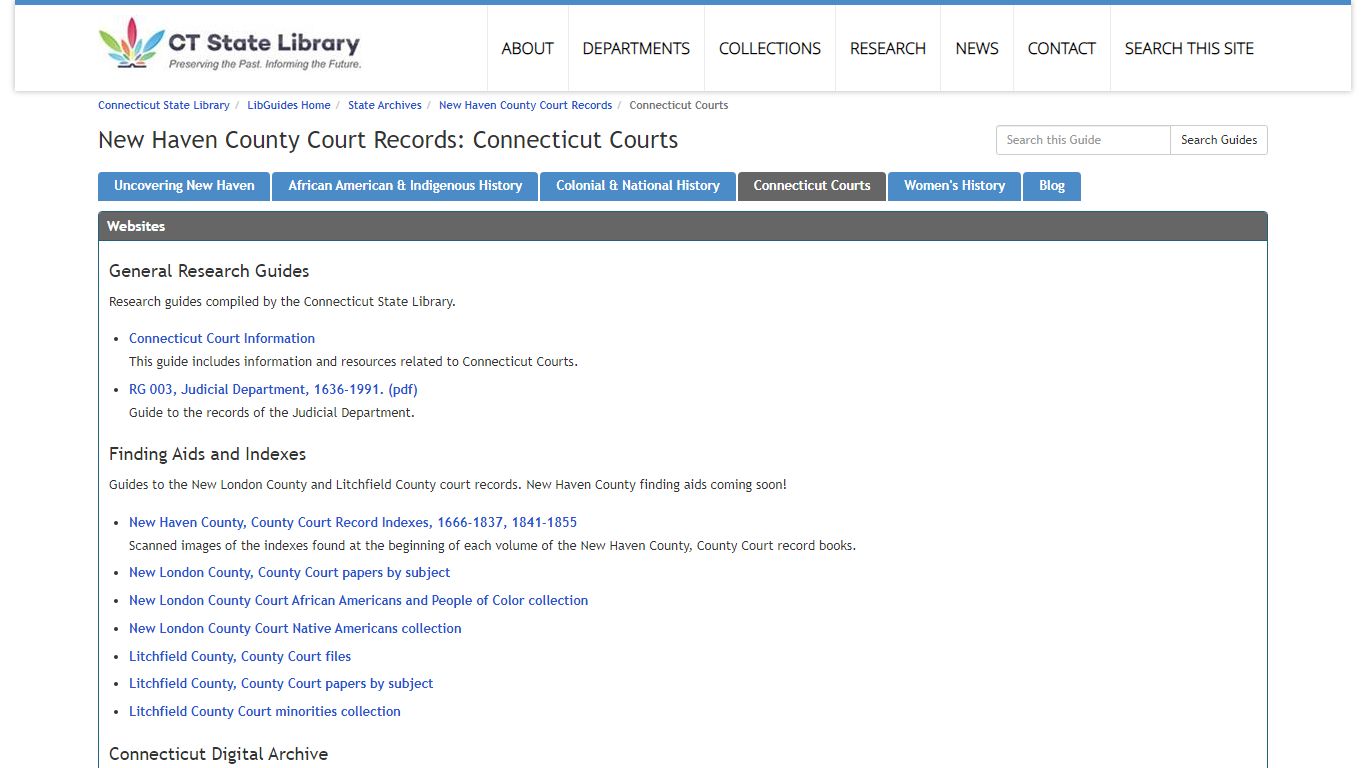Click the Search Guides button
This screenshot has height=768, width=1366.
point(1219,140)
